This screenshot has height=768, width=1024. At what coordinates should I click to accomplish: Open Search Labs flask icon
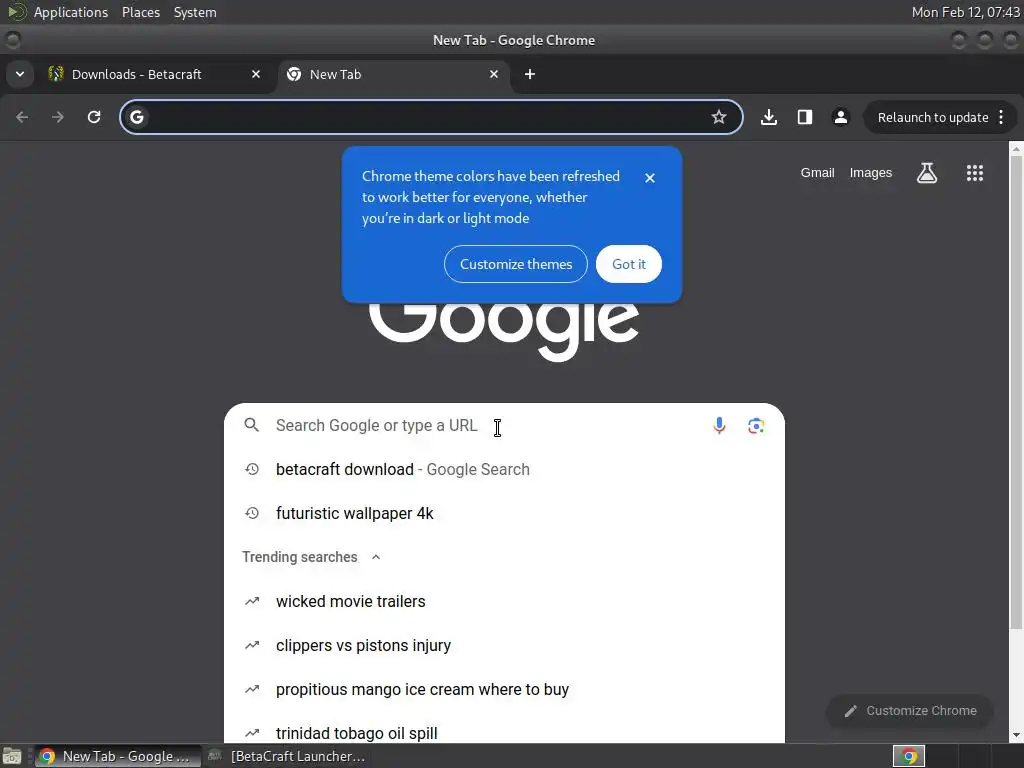pos(927,172)
